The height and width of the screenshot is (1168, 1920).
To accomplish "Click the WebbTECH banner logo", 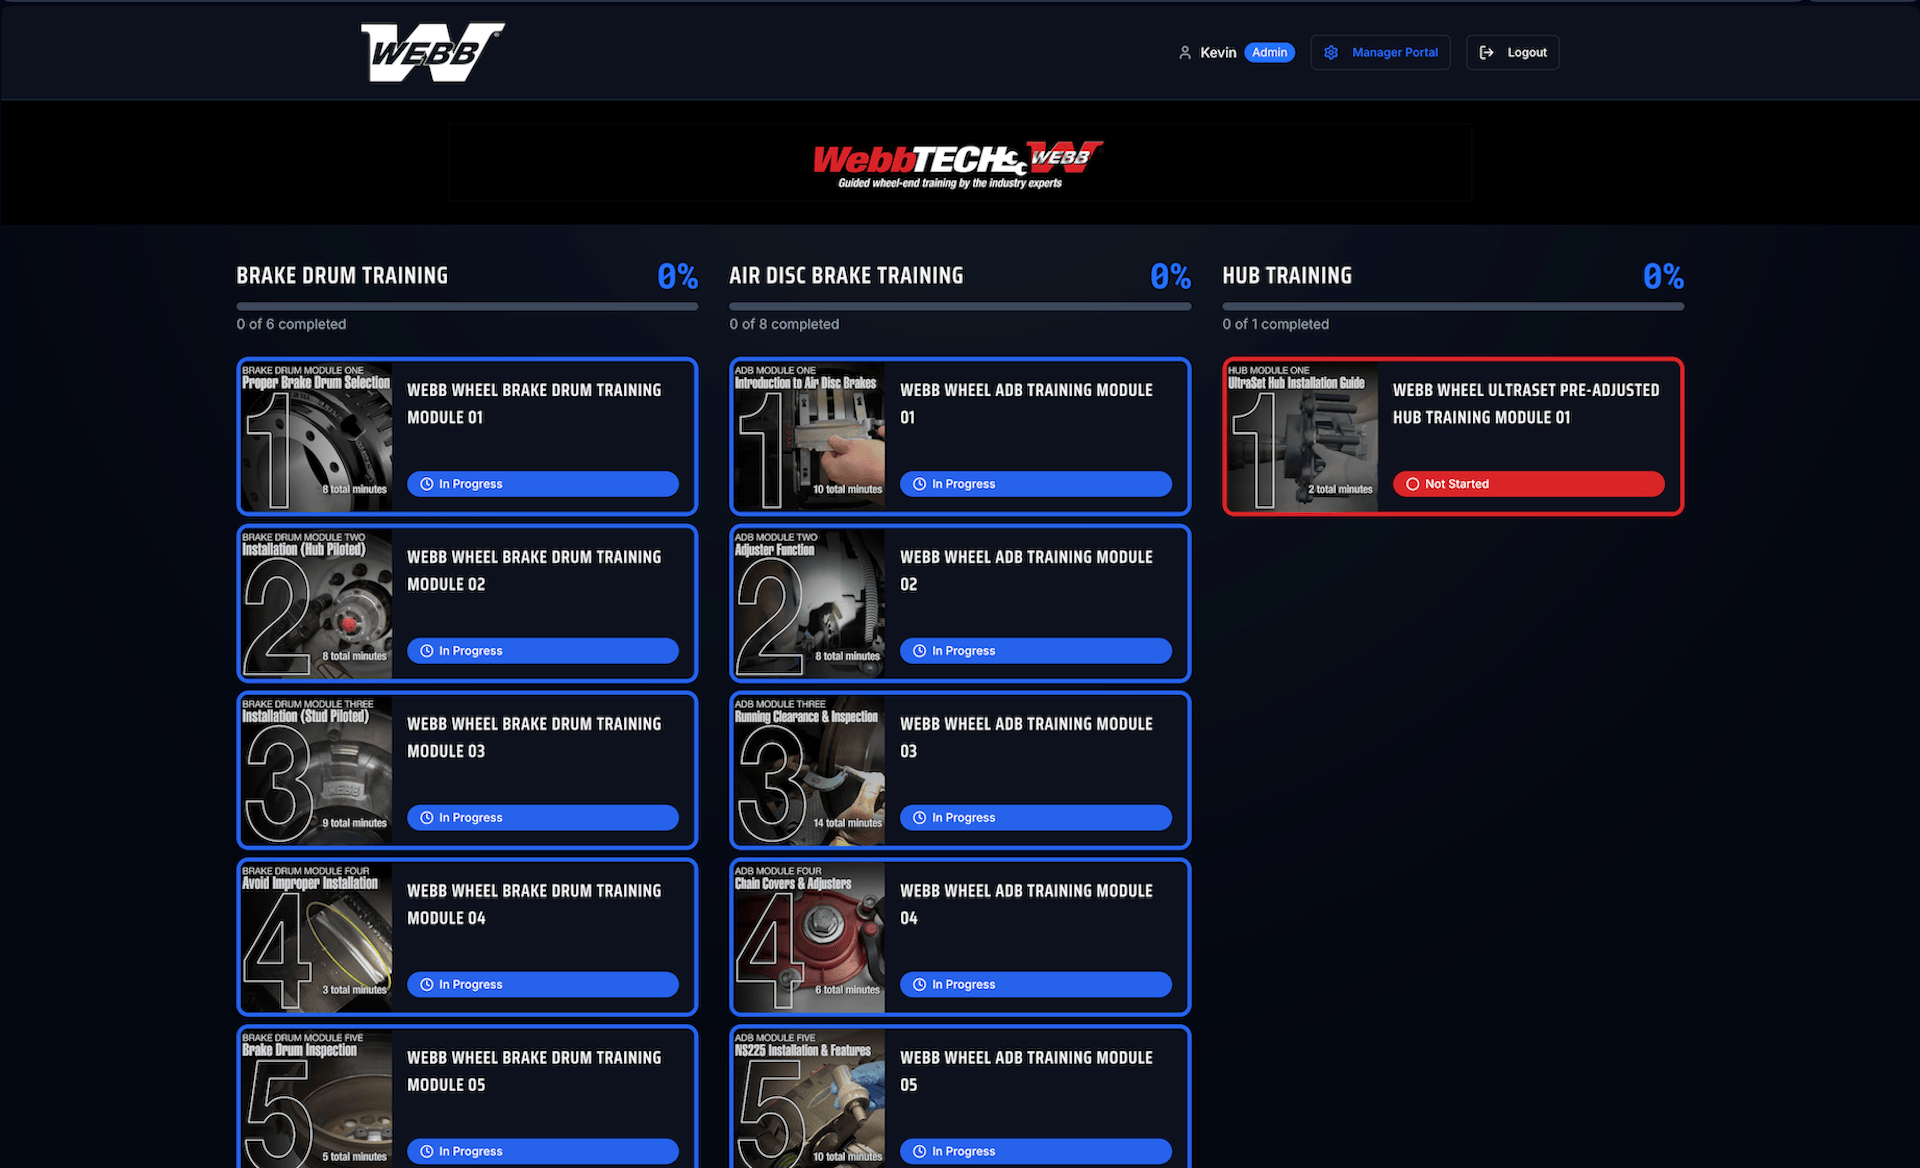I will coord(958,164).
